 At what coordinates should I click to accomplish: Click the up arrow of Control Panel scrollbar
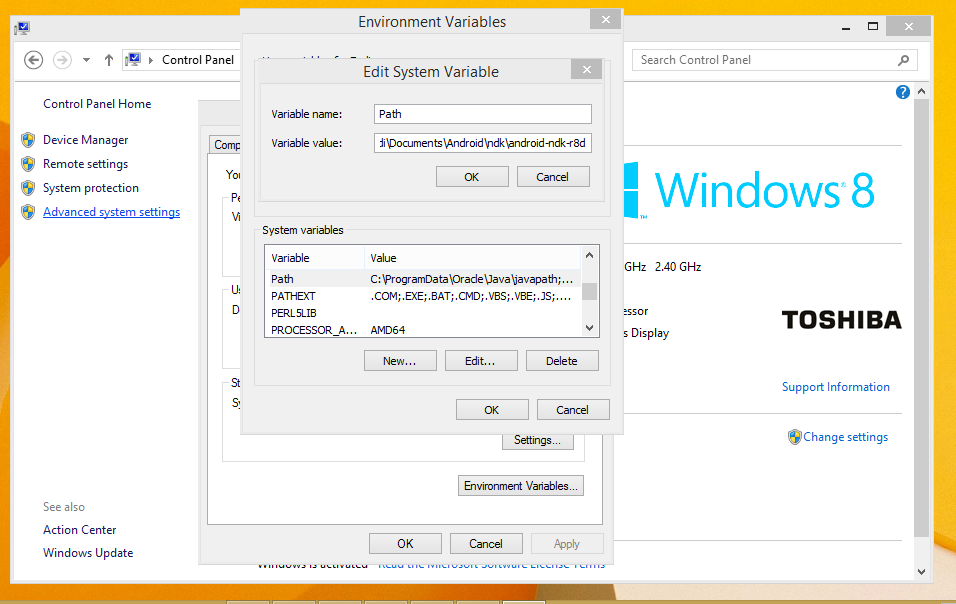921,91
